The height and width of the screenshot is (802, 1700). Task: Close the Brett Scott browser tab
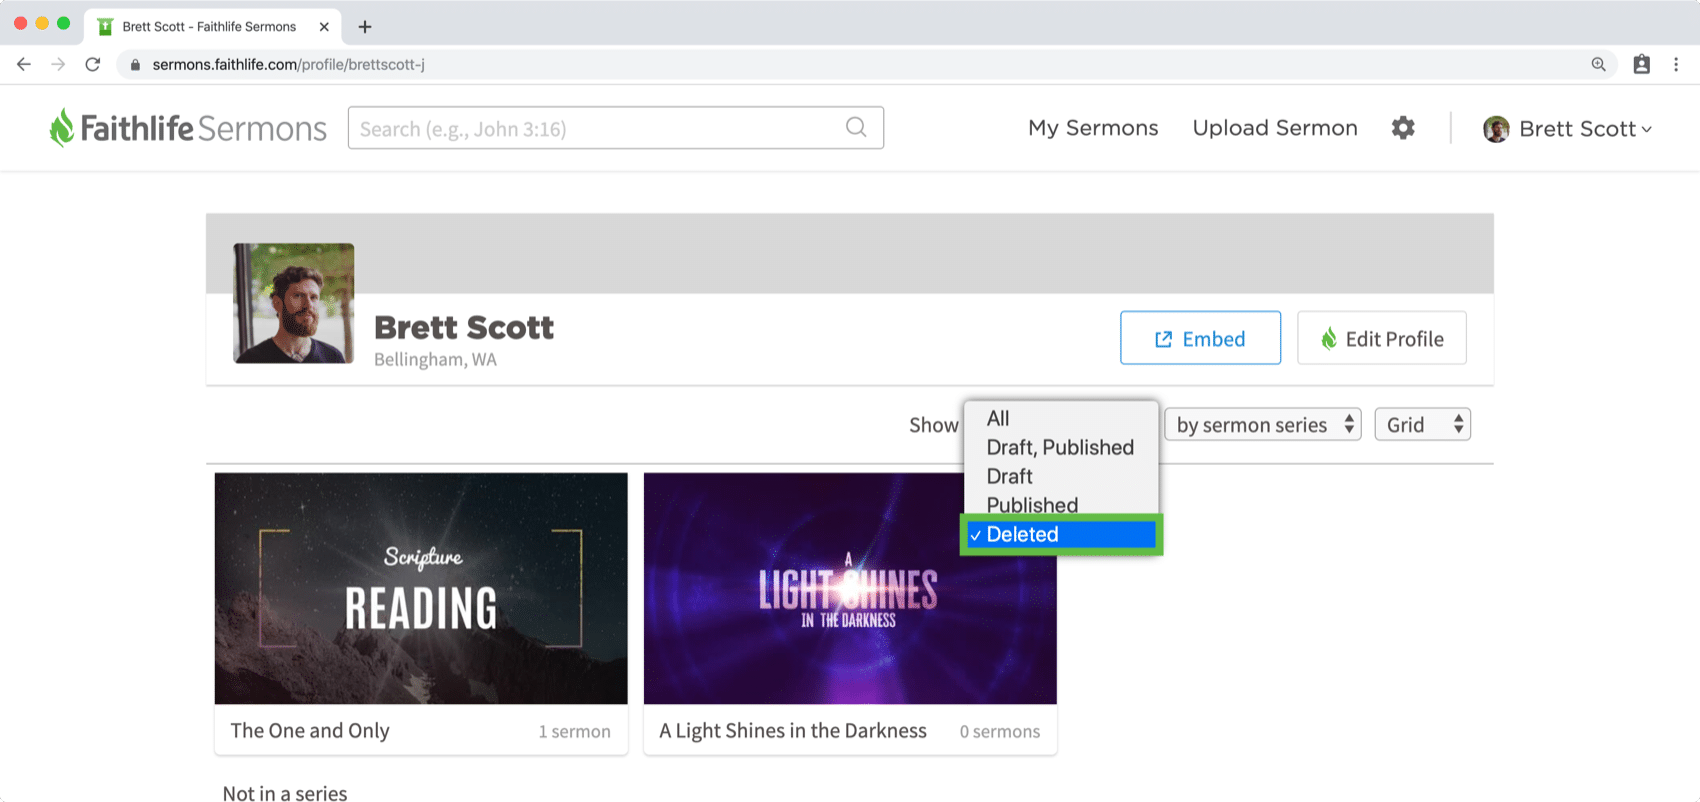(324, 27)
